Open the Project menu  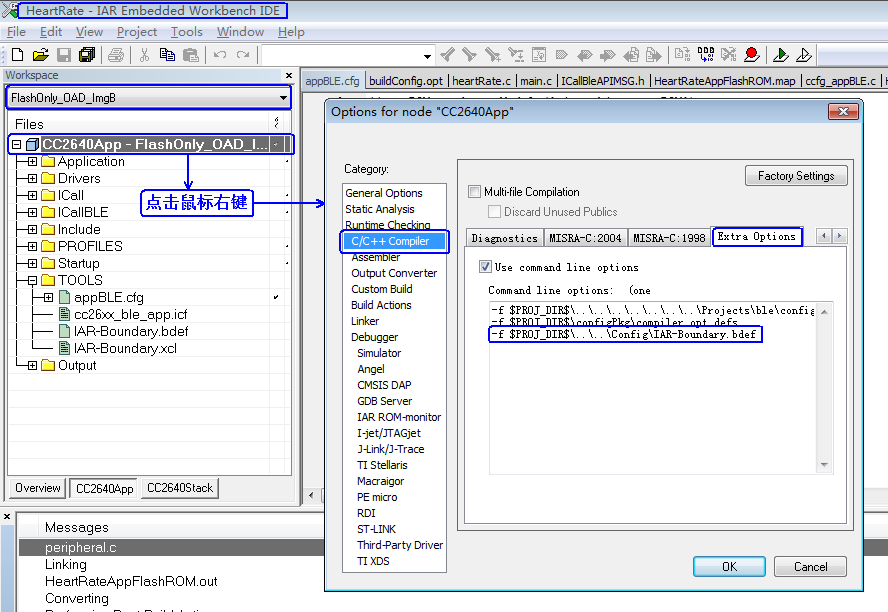[x=136, y=32]
